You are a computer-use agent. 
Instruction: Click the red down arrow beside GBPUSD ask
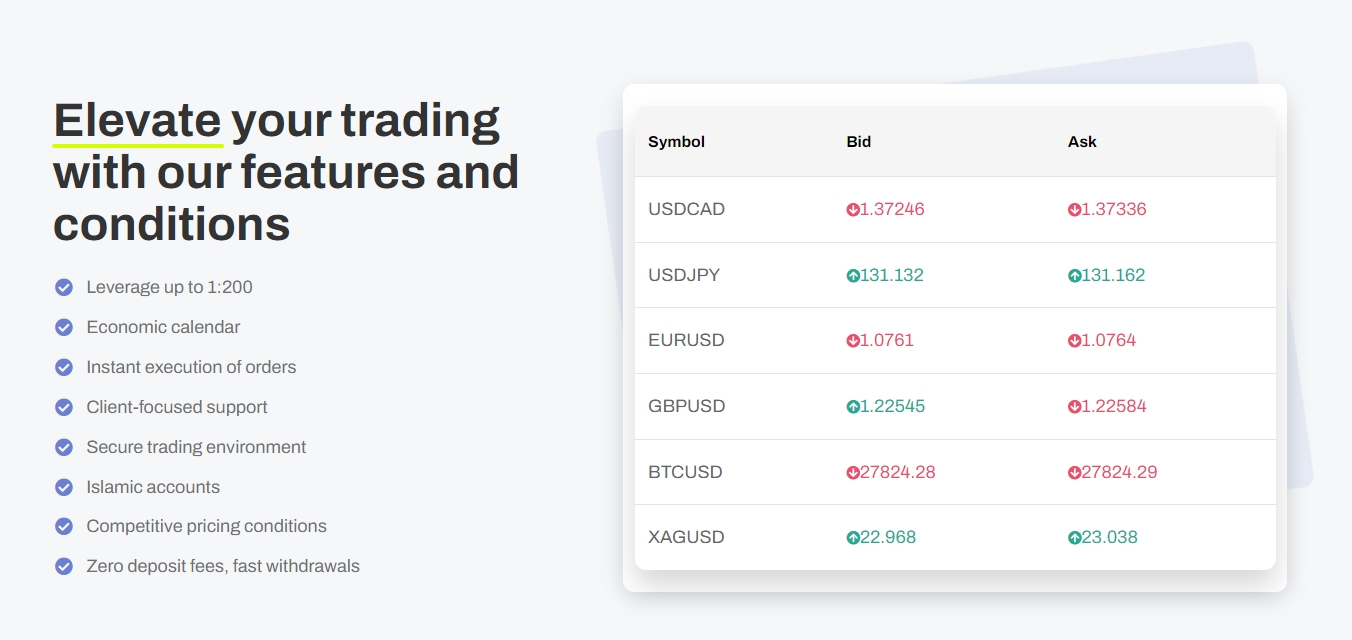pos(1075,407)
